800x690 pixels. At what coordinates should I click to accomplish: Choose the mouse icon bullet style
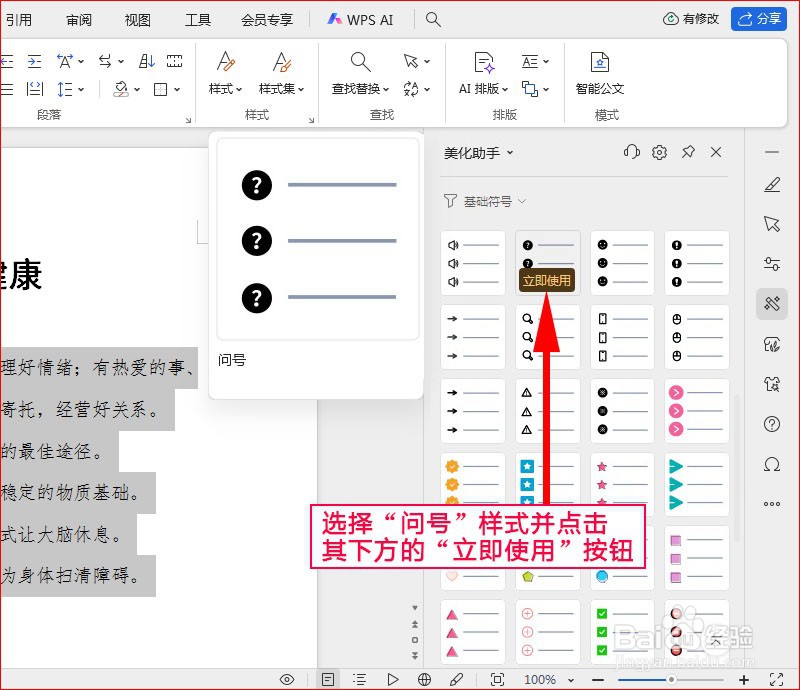point(696,337)
